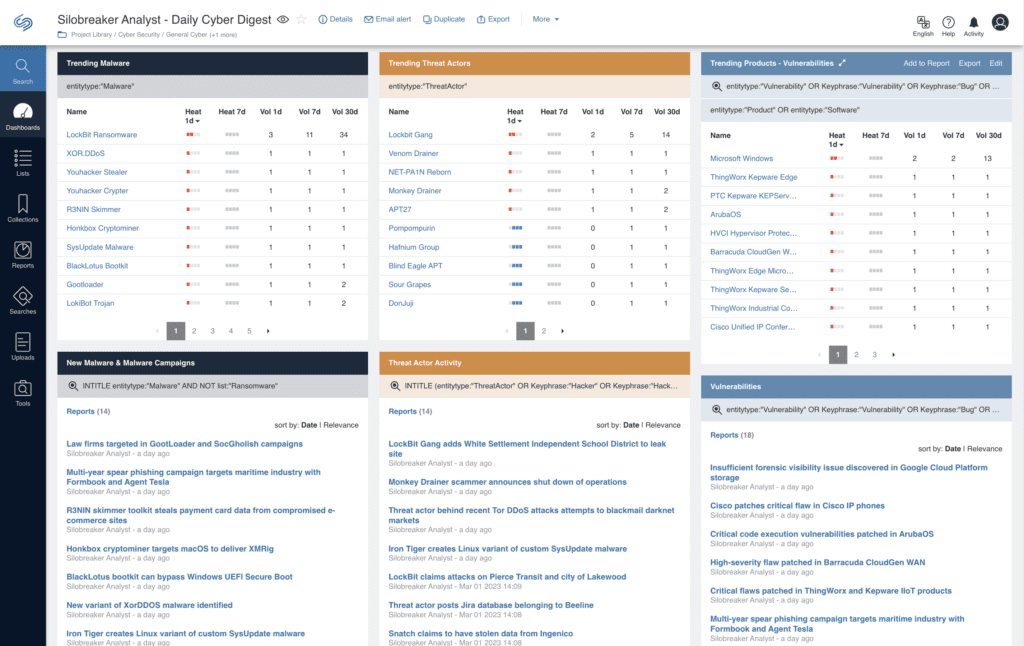1024x646 pixels.
Task: Click the Cyber Security breadcrumb
Action: tap(138, 35)
